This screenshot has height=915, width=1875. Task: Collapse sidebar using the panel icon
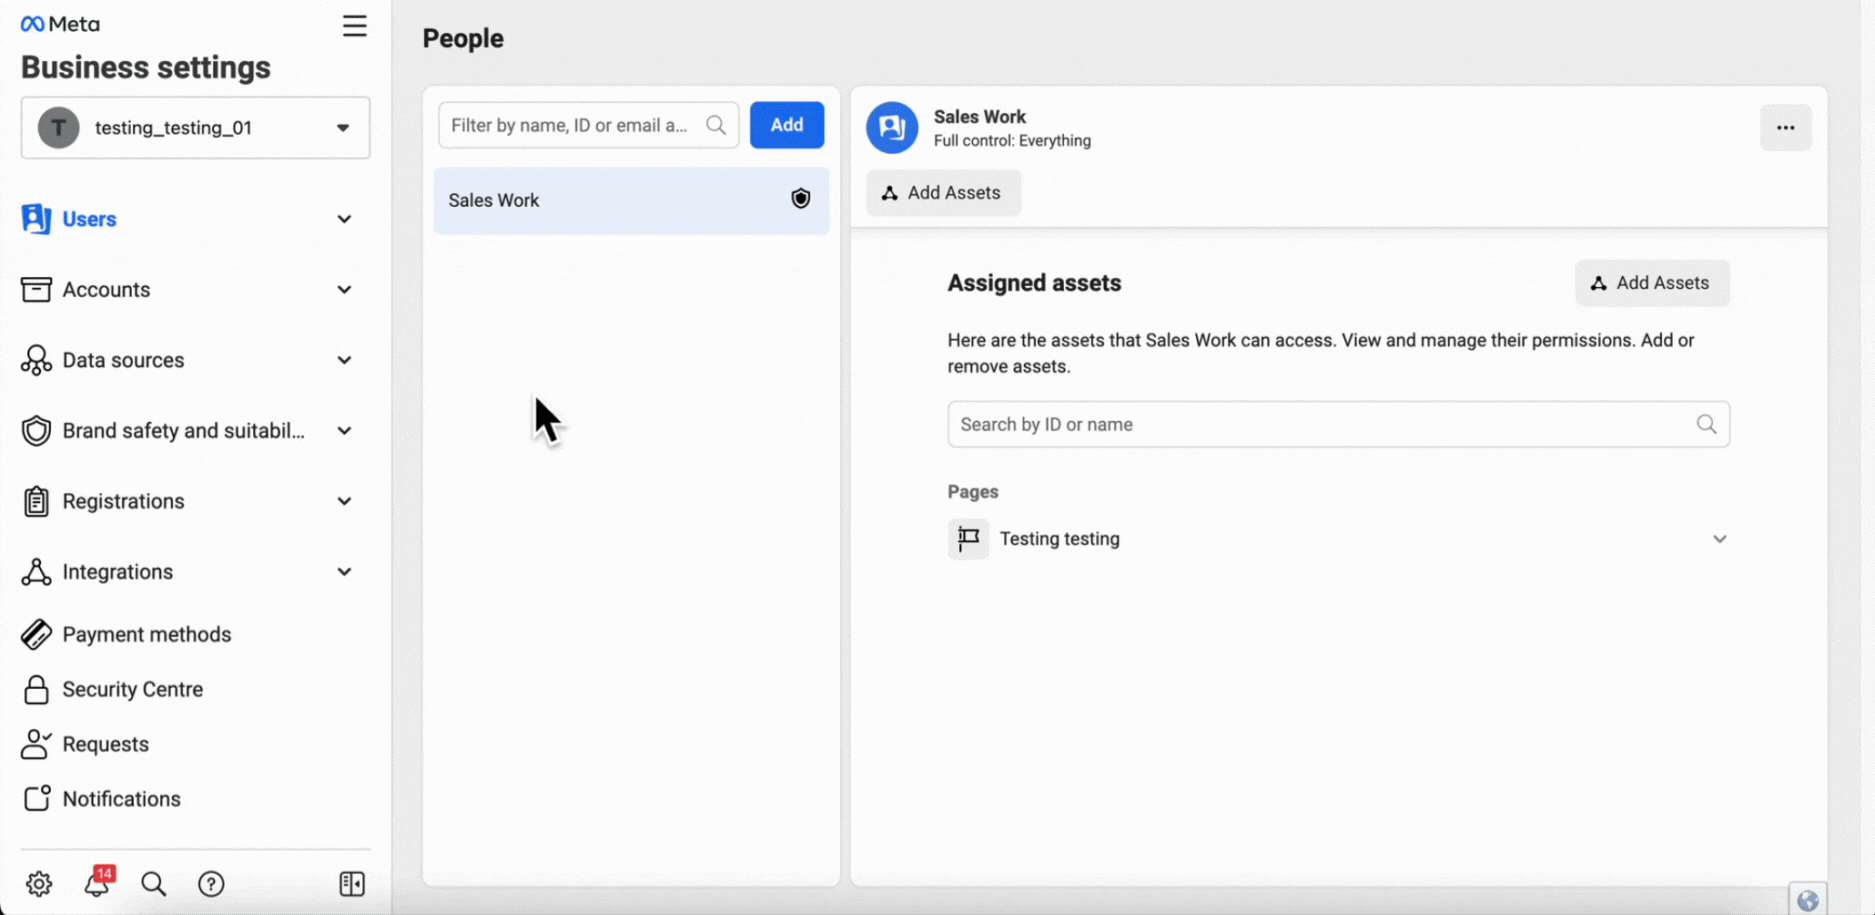[x=352, y=884]
